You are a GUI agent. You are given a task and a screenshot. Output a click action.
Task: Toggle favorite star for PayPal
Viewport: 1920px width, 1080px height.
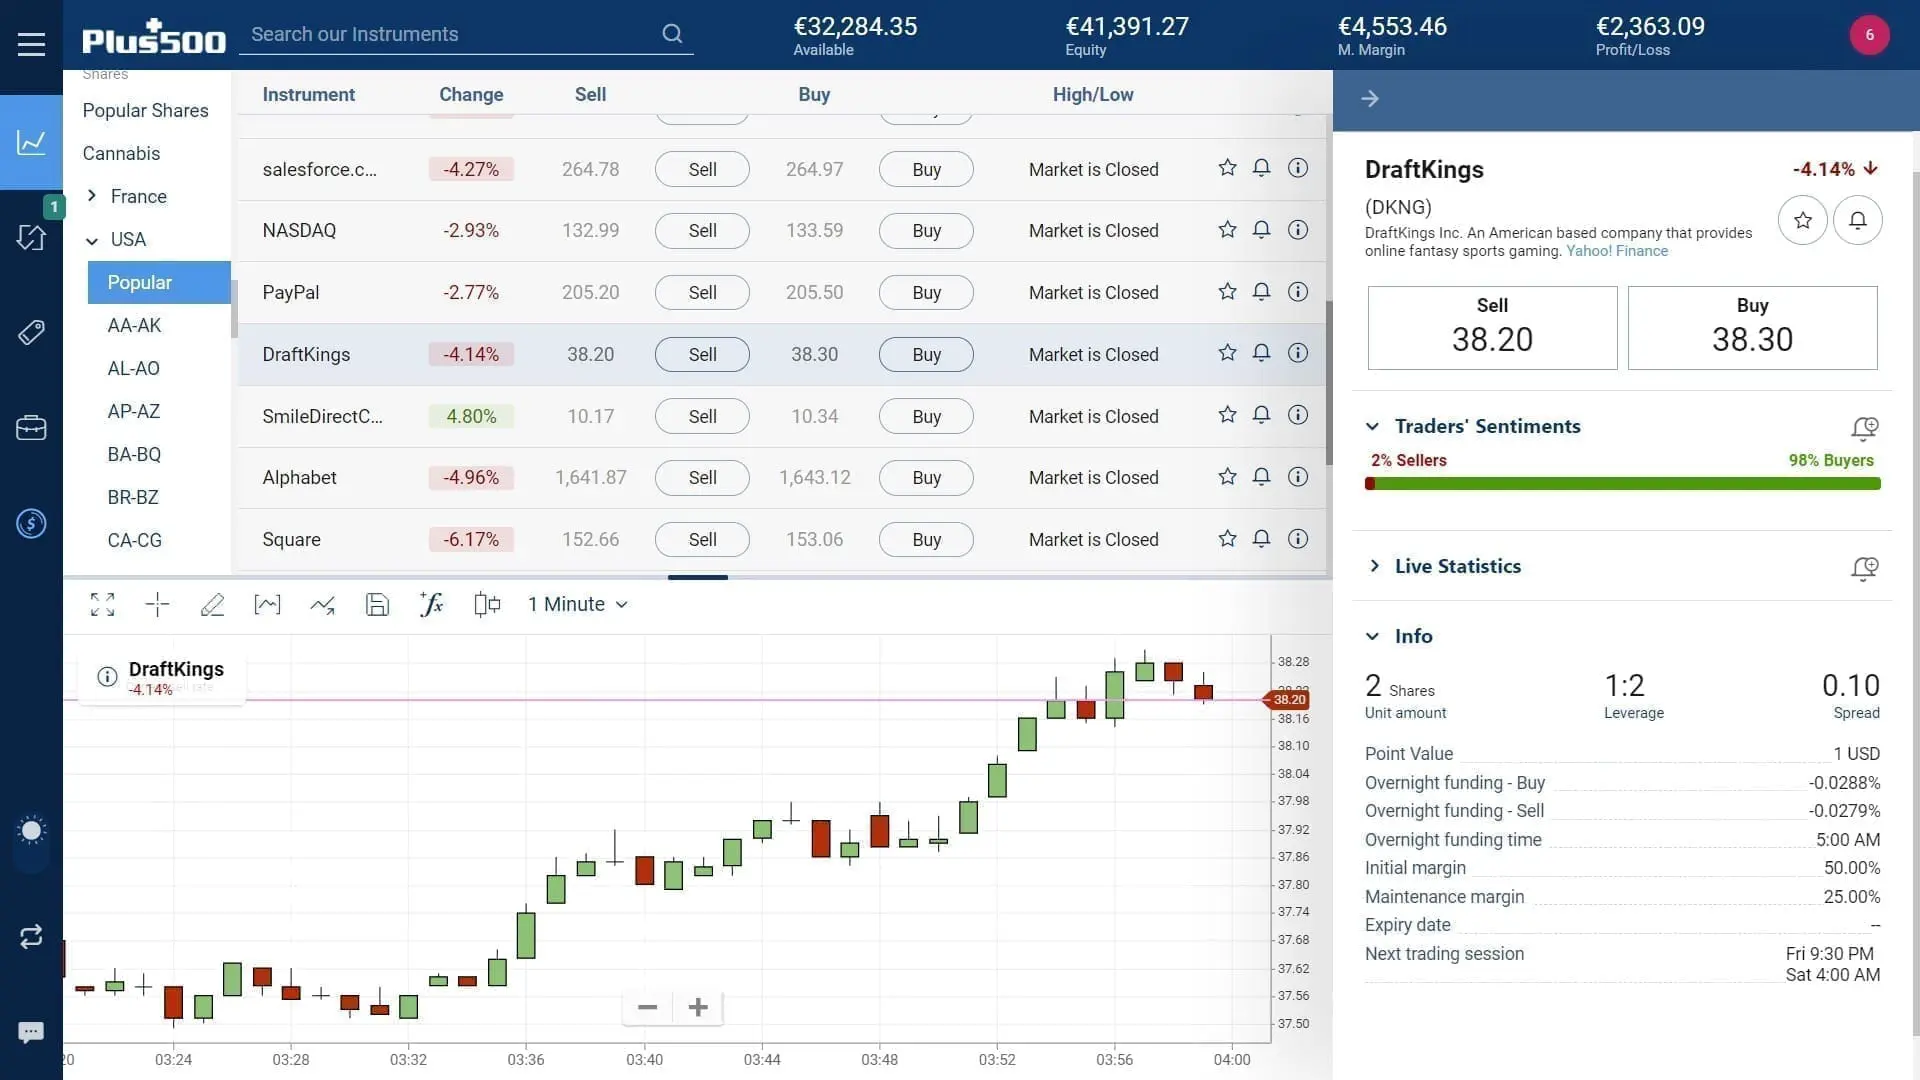[x=1227, y=292]
